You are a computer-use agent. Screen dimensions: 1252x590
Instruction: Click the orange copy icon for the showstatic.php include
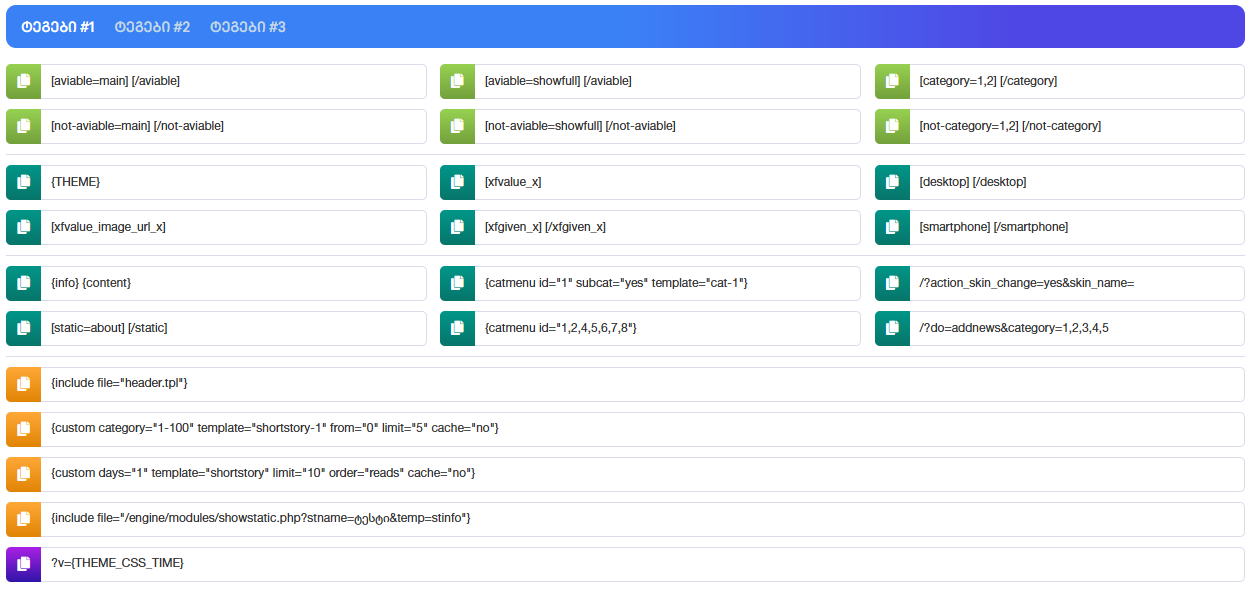click(x=24, y=519)
